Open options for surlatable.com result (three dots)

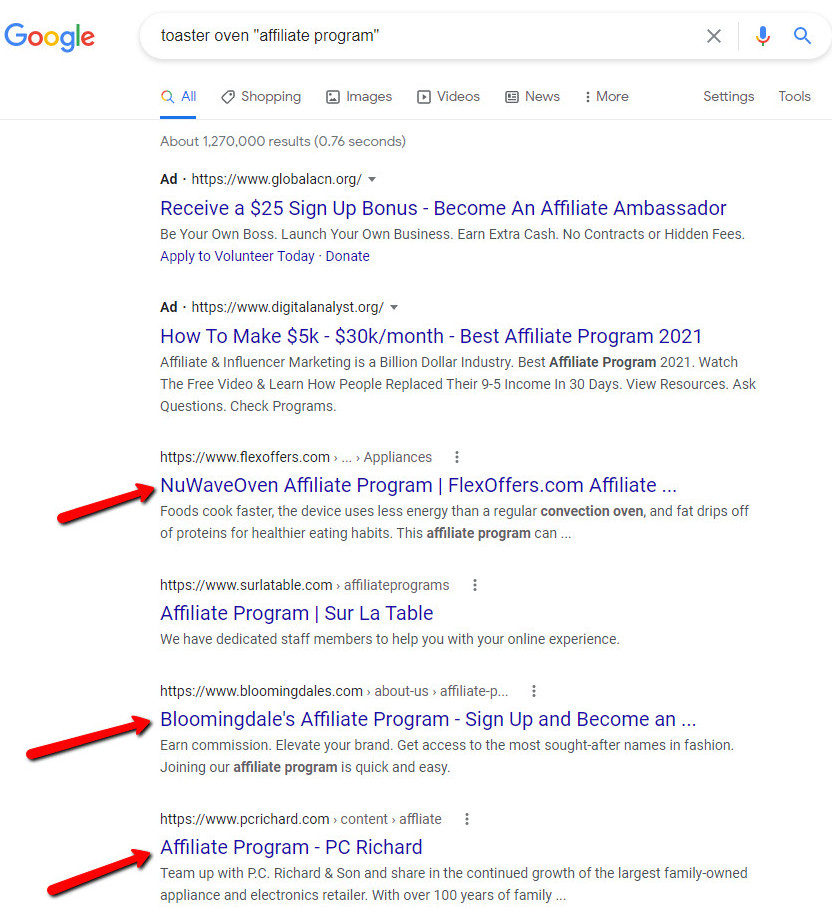[x=475, y=585]
